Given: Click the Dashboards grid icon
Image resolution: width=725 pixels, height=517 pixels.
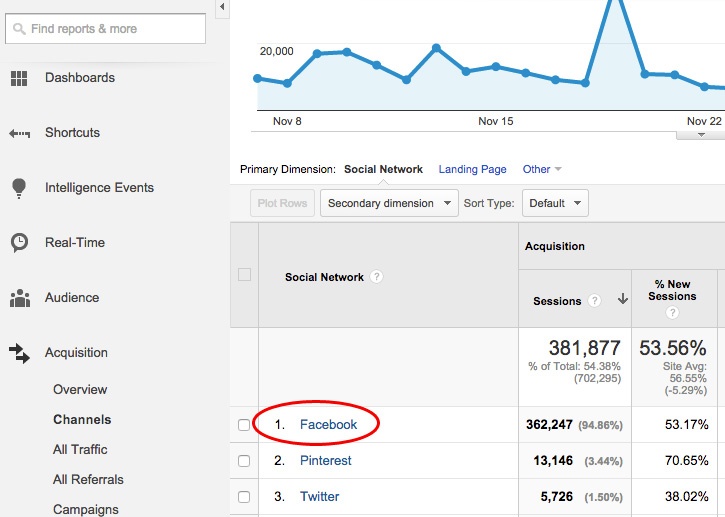Looking at the screenshot, I should 19,78.
